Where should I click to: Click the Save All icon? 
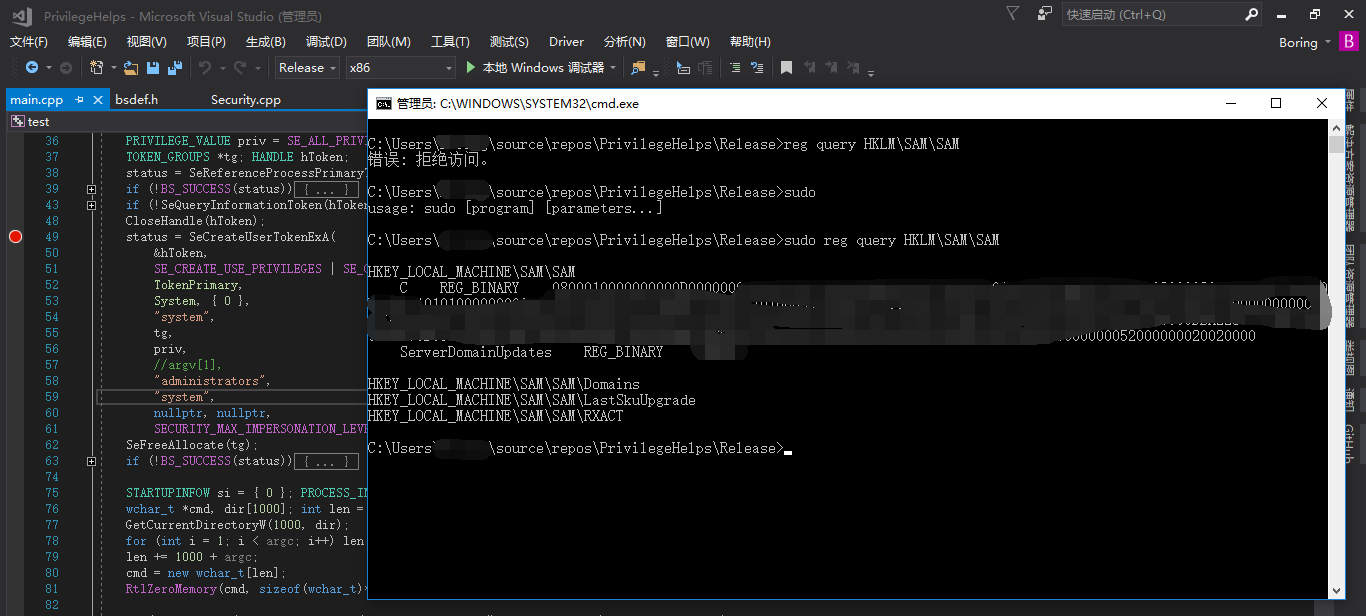point(175,68)
